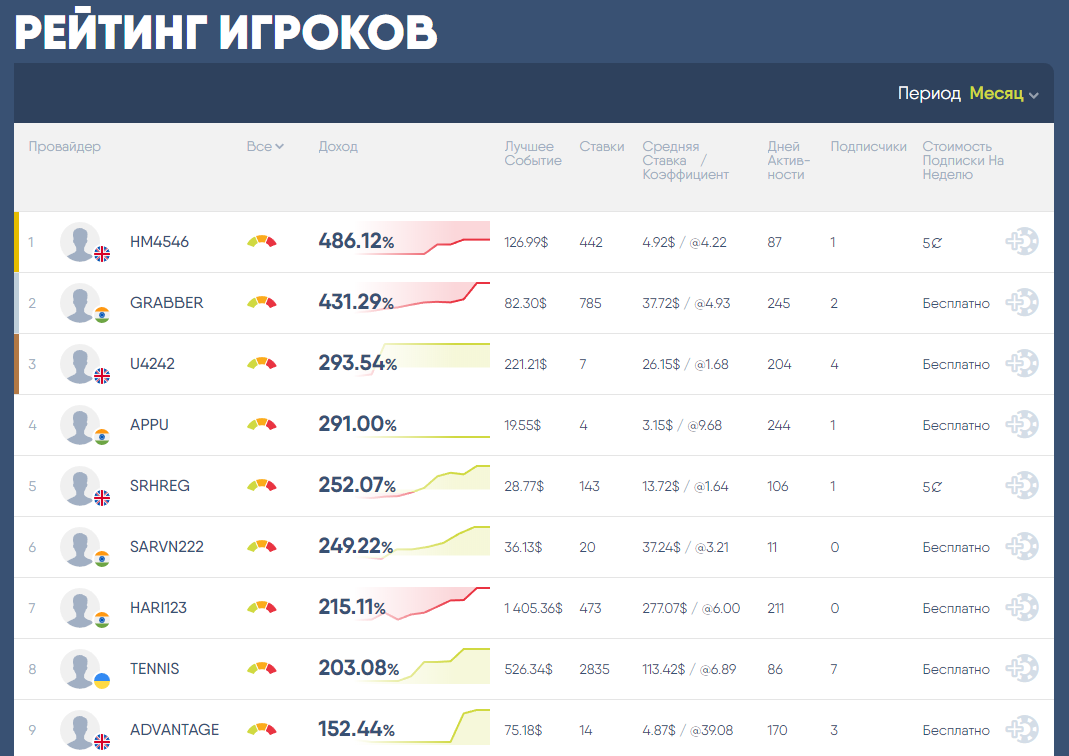Viewport: 1069px width, 756px height.
Task: Click risk gauge icon for U4242
Action: point(261,364)
